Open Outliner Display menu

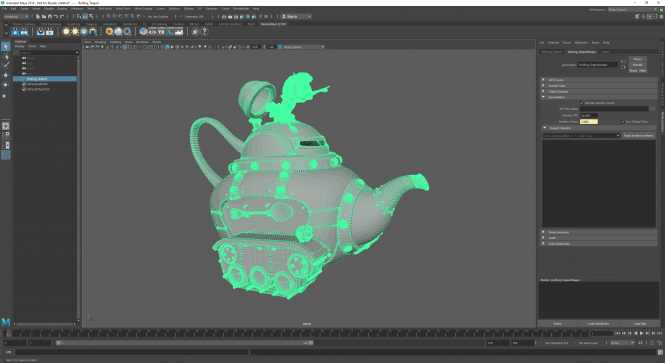(x=20, y=46)
